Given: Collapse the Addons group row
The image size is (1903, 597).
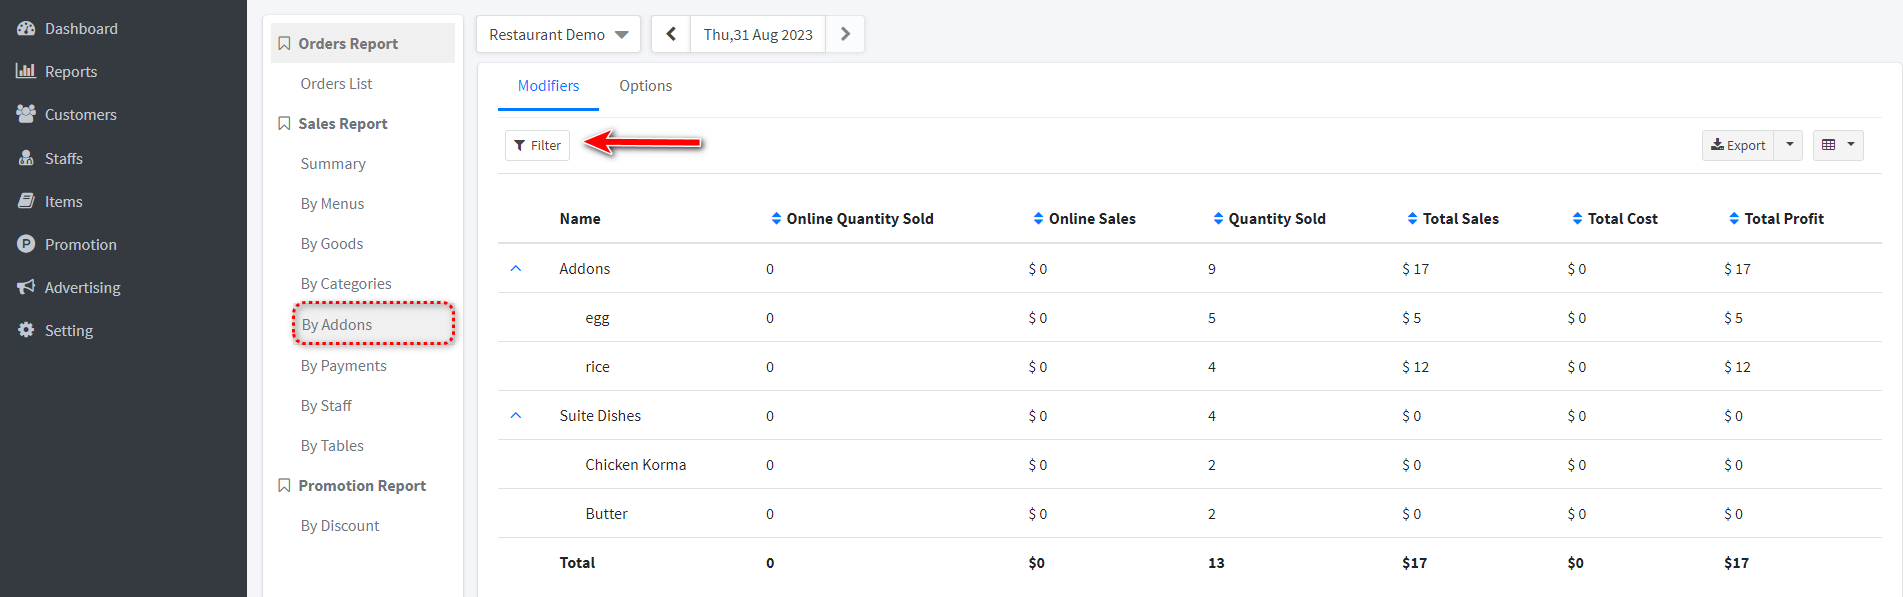Looking at the screenshot, I should click(516, 268).
